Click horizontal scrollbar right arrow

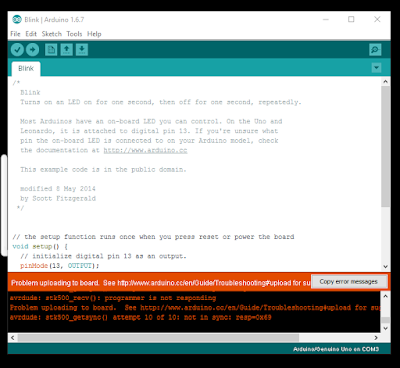click(376, 338)
